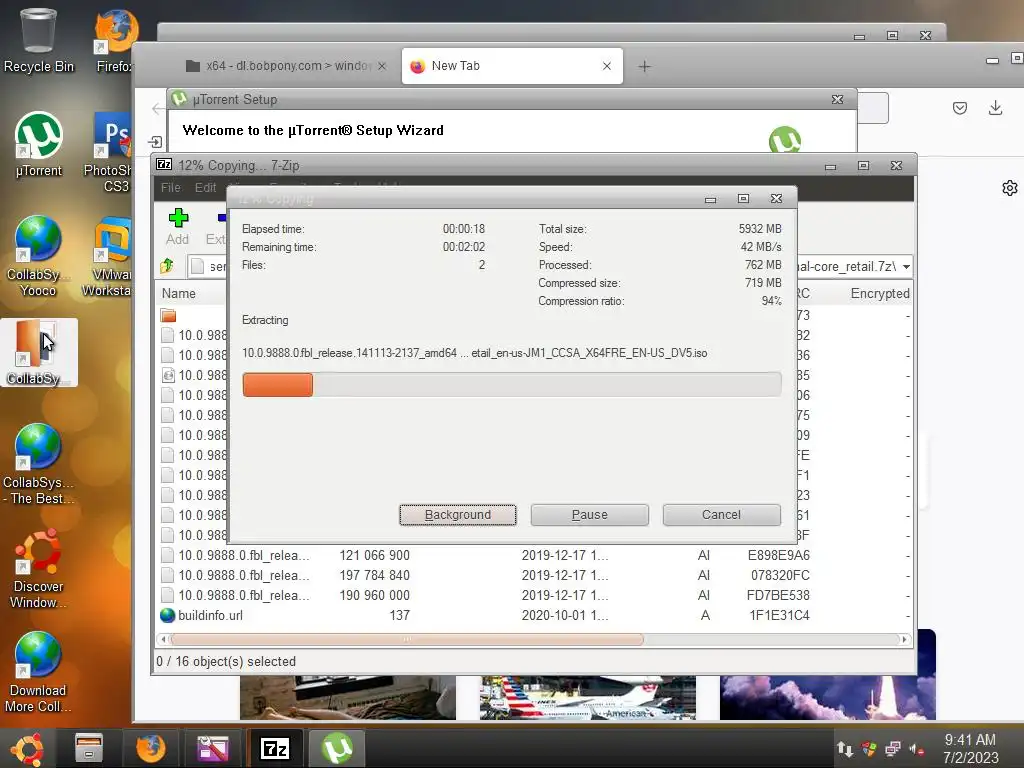
Task: Click the 7-Zip horizontal scrollbar thumb
Action: coord(406,639)
